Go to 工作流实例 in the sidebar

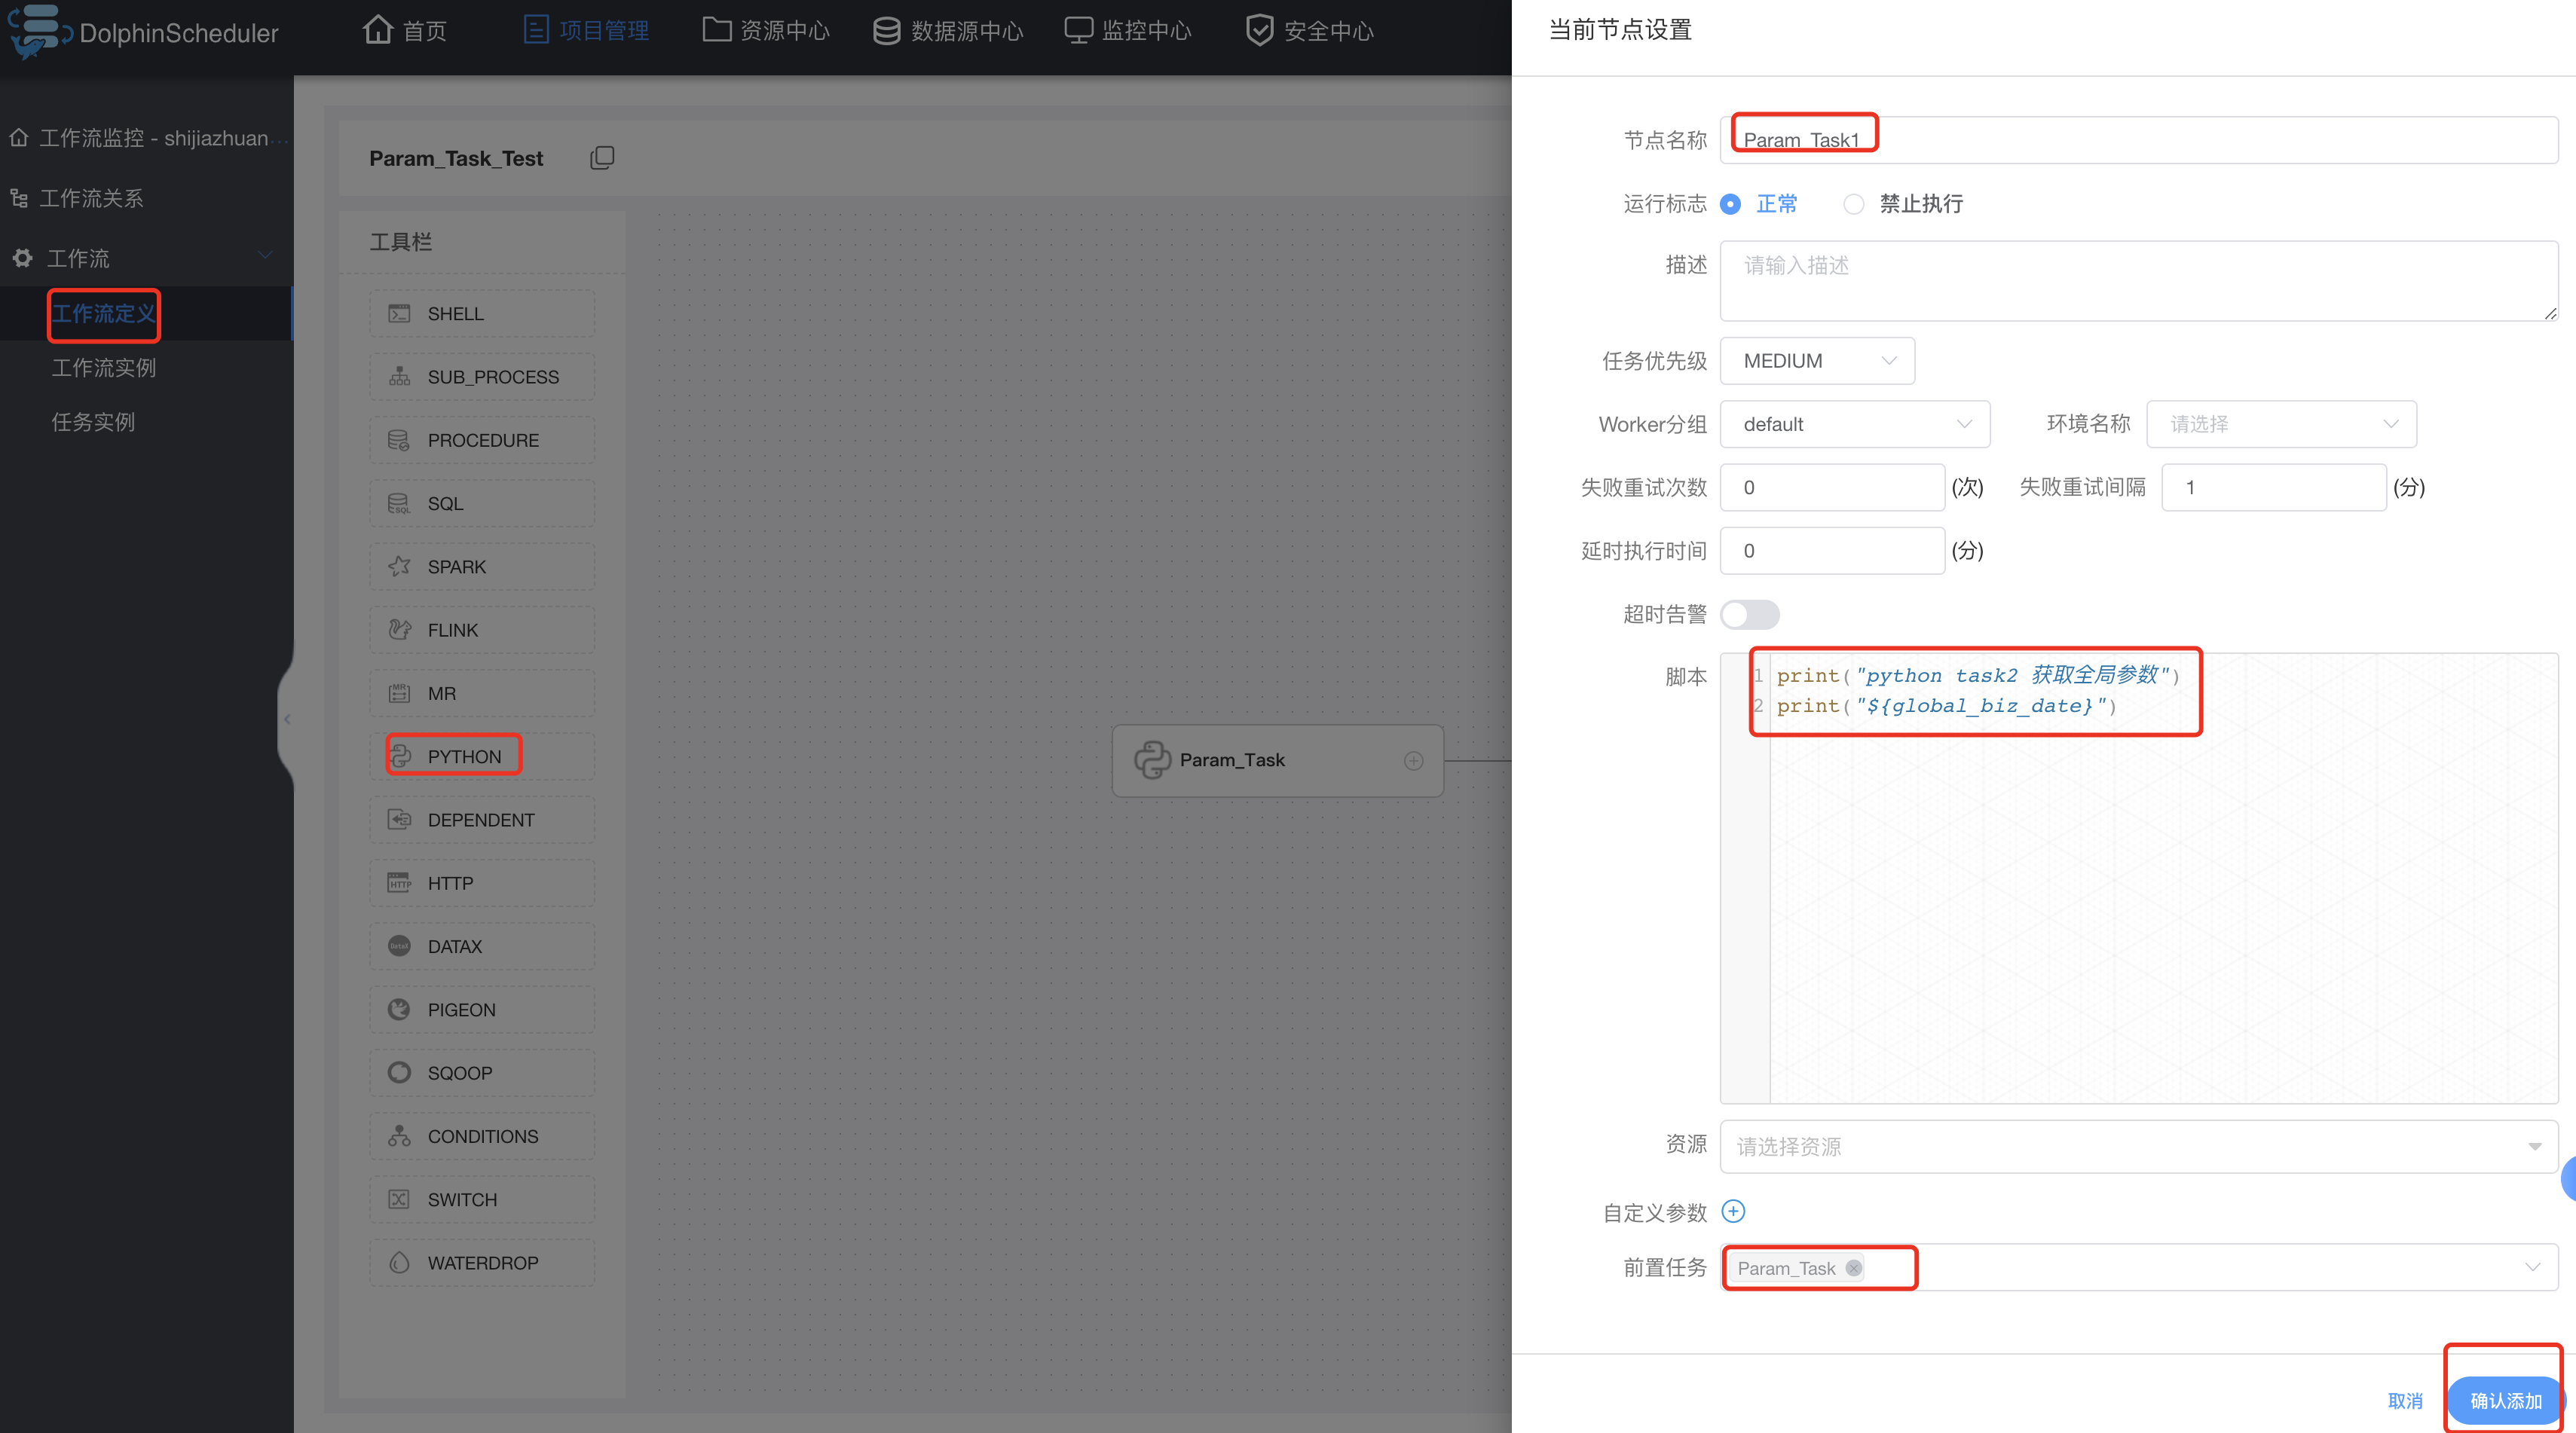[x=104, y=368]
